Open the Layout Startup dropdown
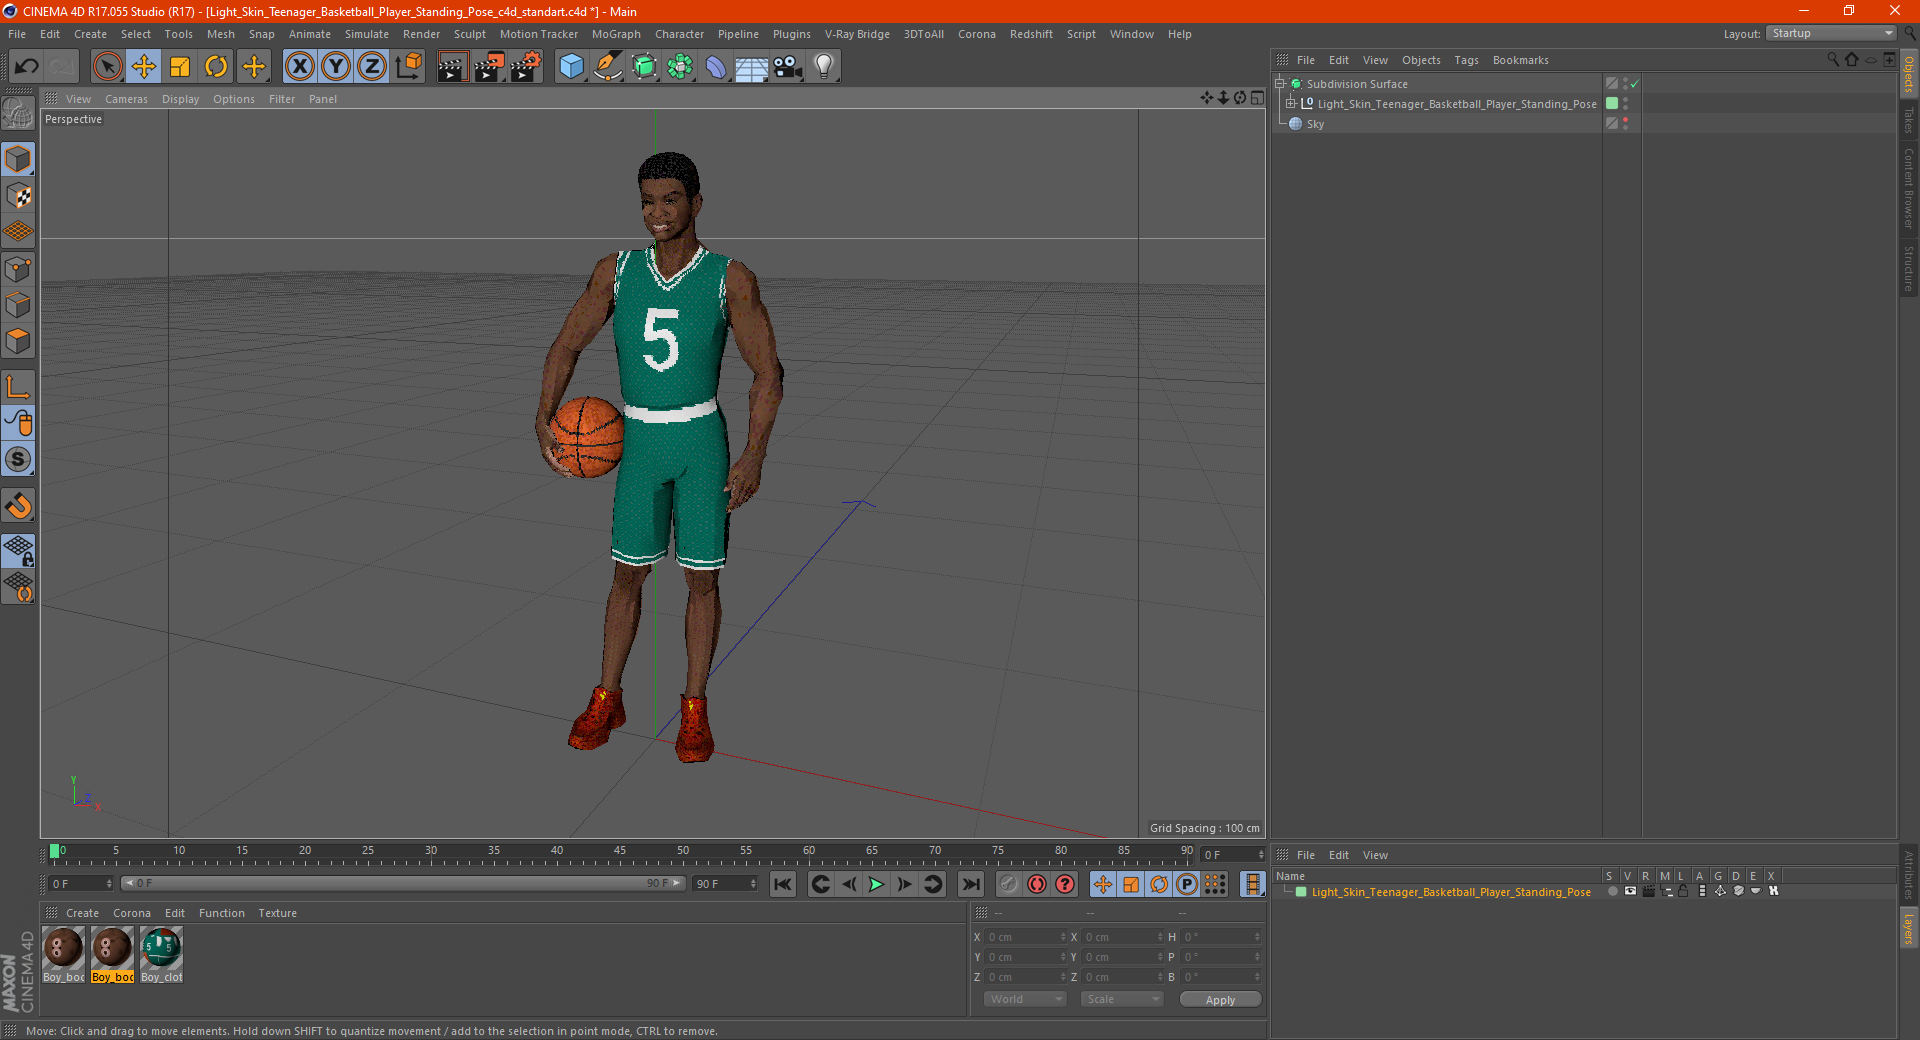The image size is (1920, 1040). pos(1831,33)
